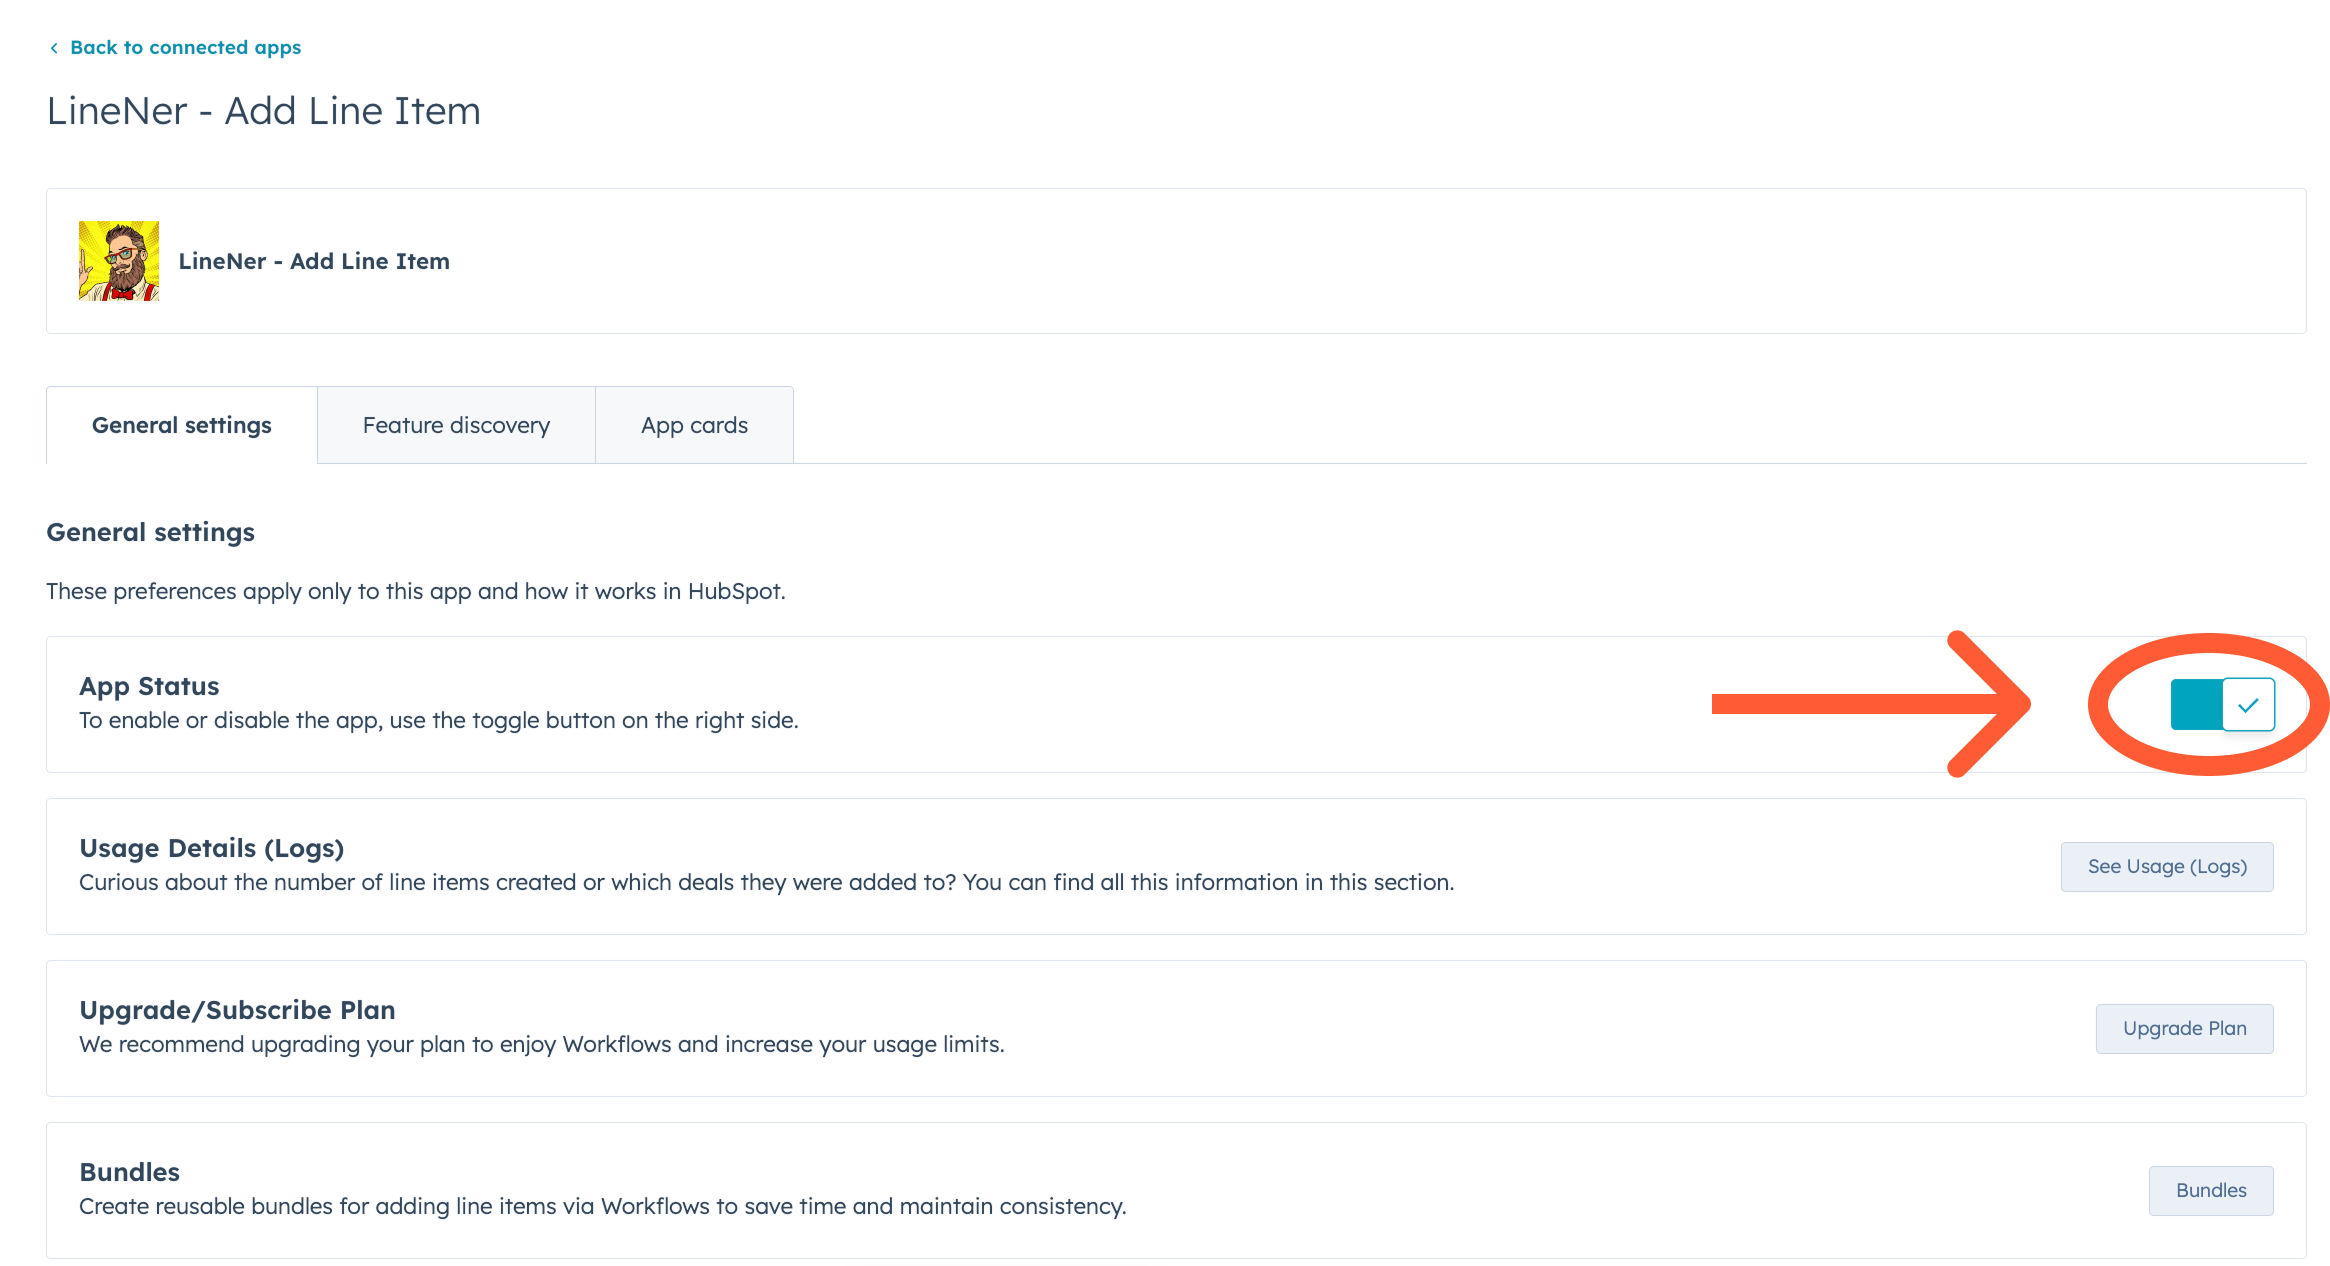Open the Bundles button
The height and width of the screenshot is (1266, 2330).
click(2211, 1190)
